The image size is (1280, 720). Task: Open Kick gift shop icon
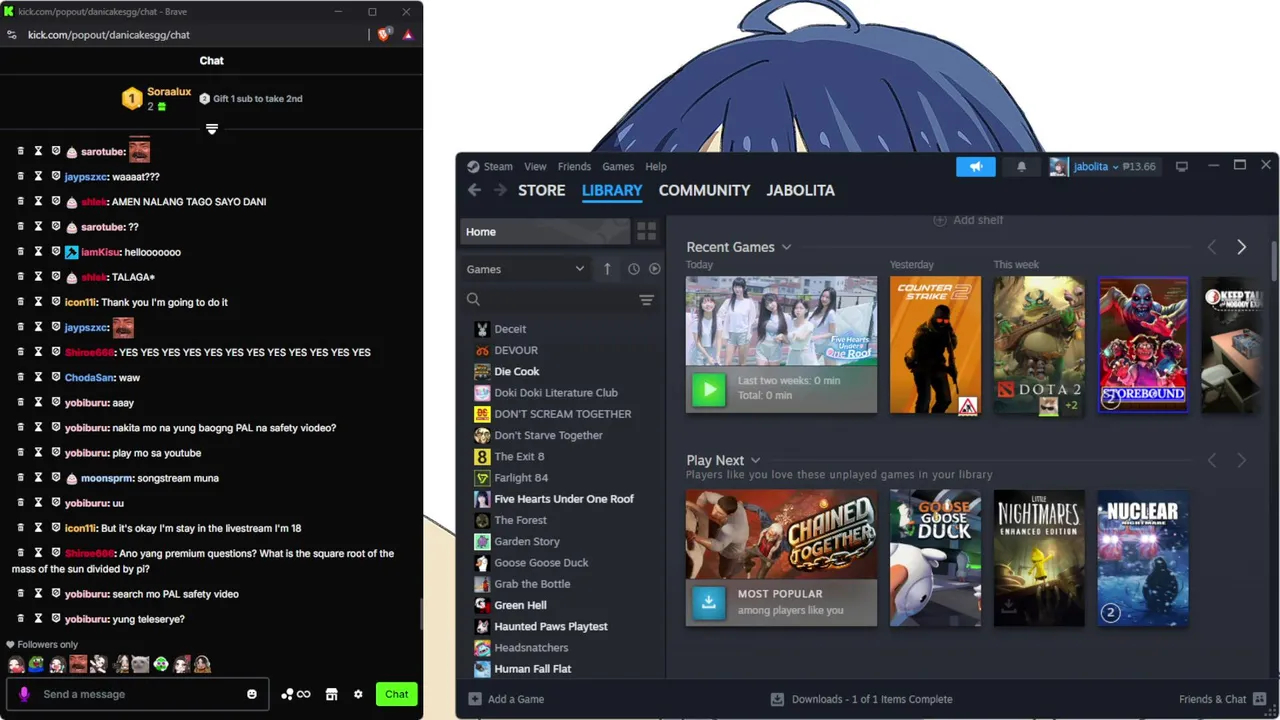click(x=332, y=694)
